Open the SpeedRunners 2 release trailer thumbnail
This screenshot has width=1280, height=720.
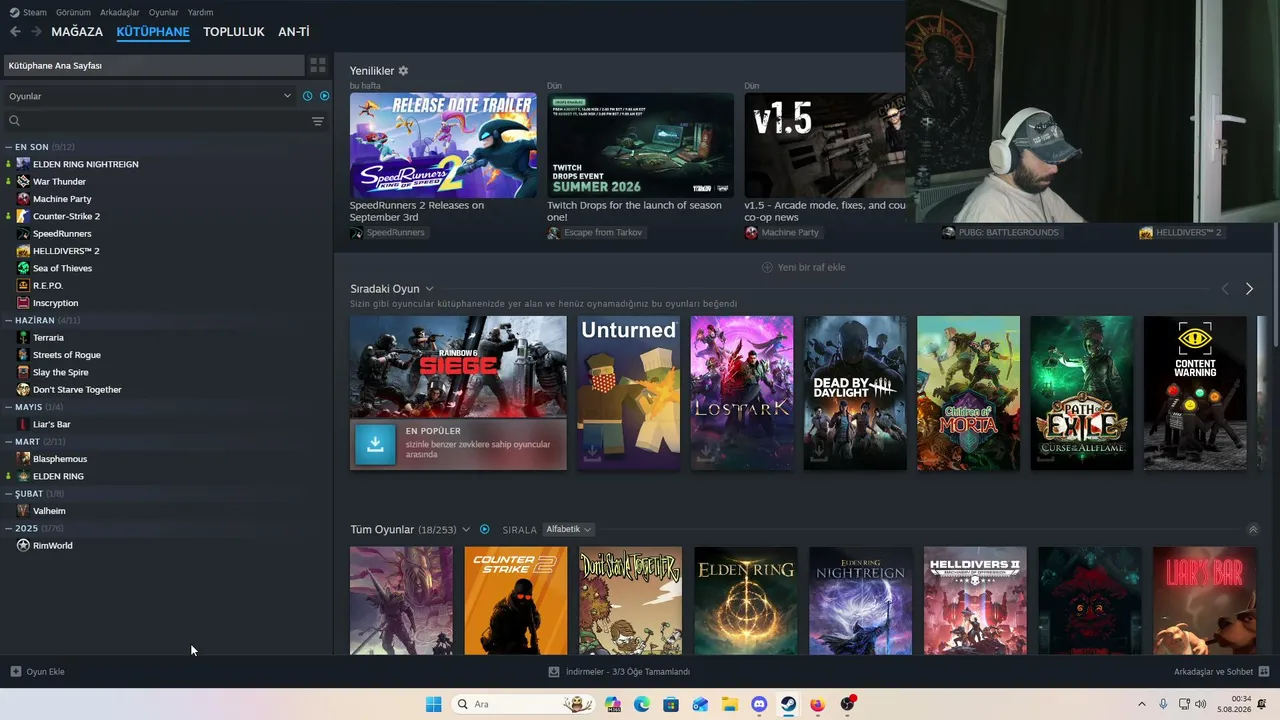[x=443, y=145]
